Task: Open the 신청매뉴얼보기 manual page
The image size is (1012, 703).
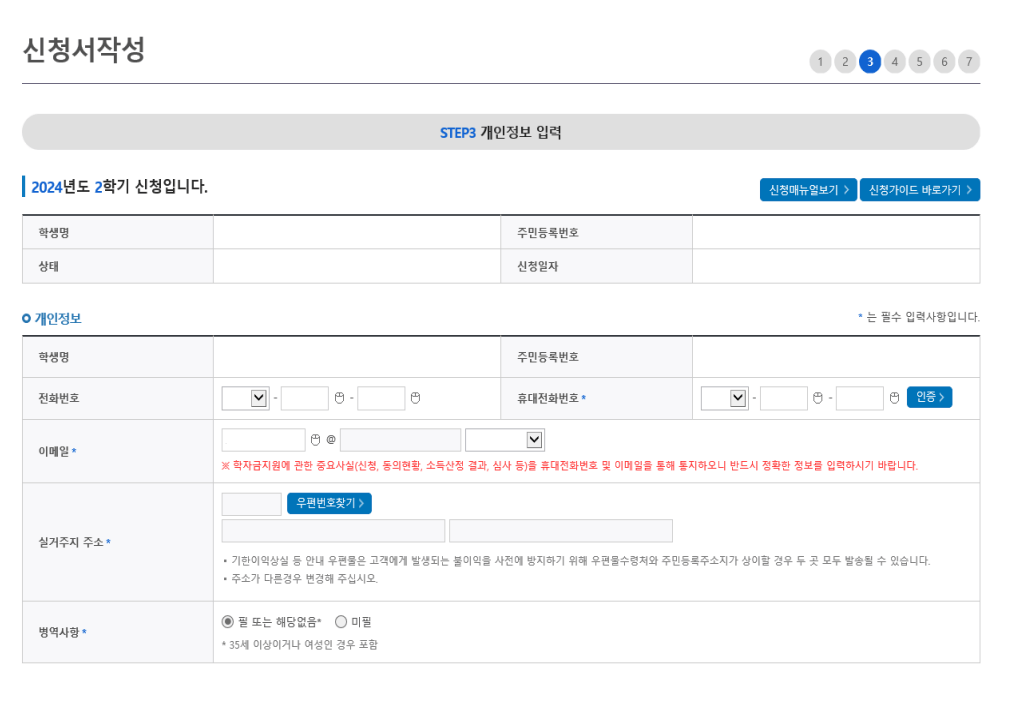Action: tap(807, 189)
